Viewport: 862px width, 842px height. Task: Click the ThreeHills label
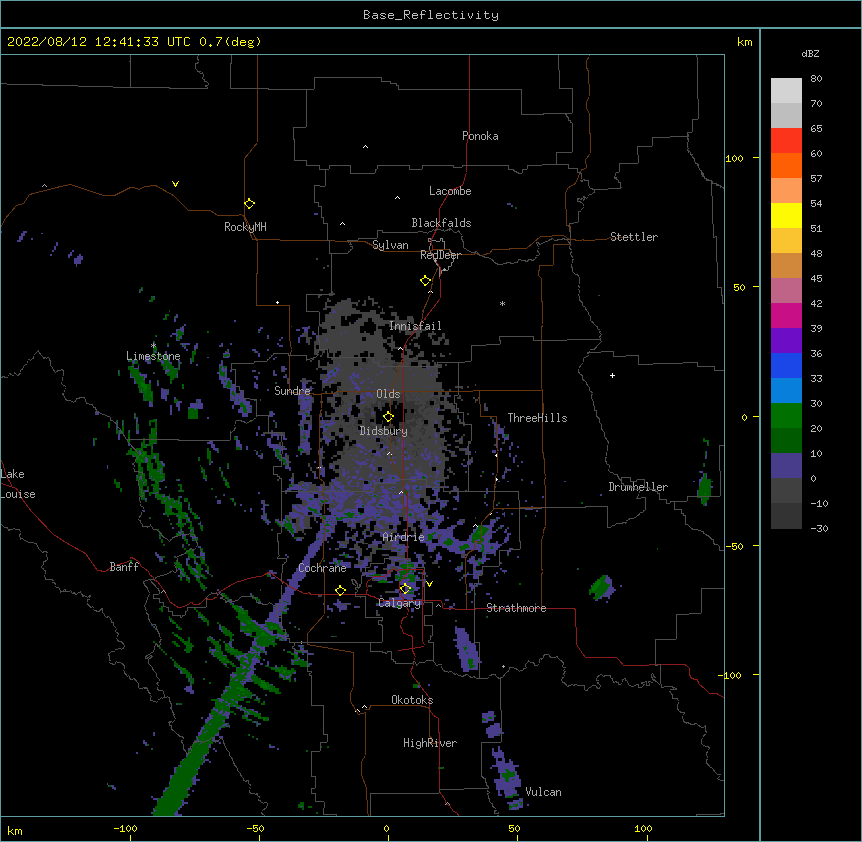pyautogui.click(x=537, y=418)
